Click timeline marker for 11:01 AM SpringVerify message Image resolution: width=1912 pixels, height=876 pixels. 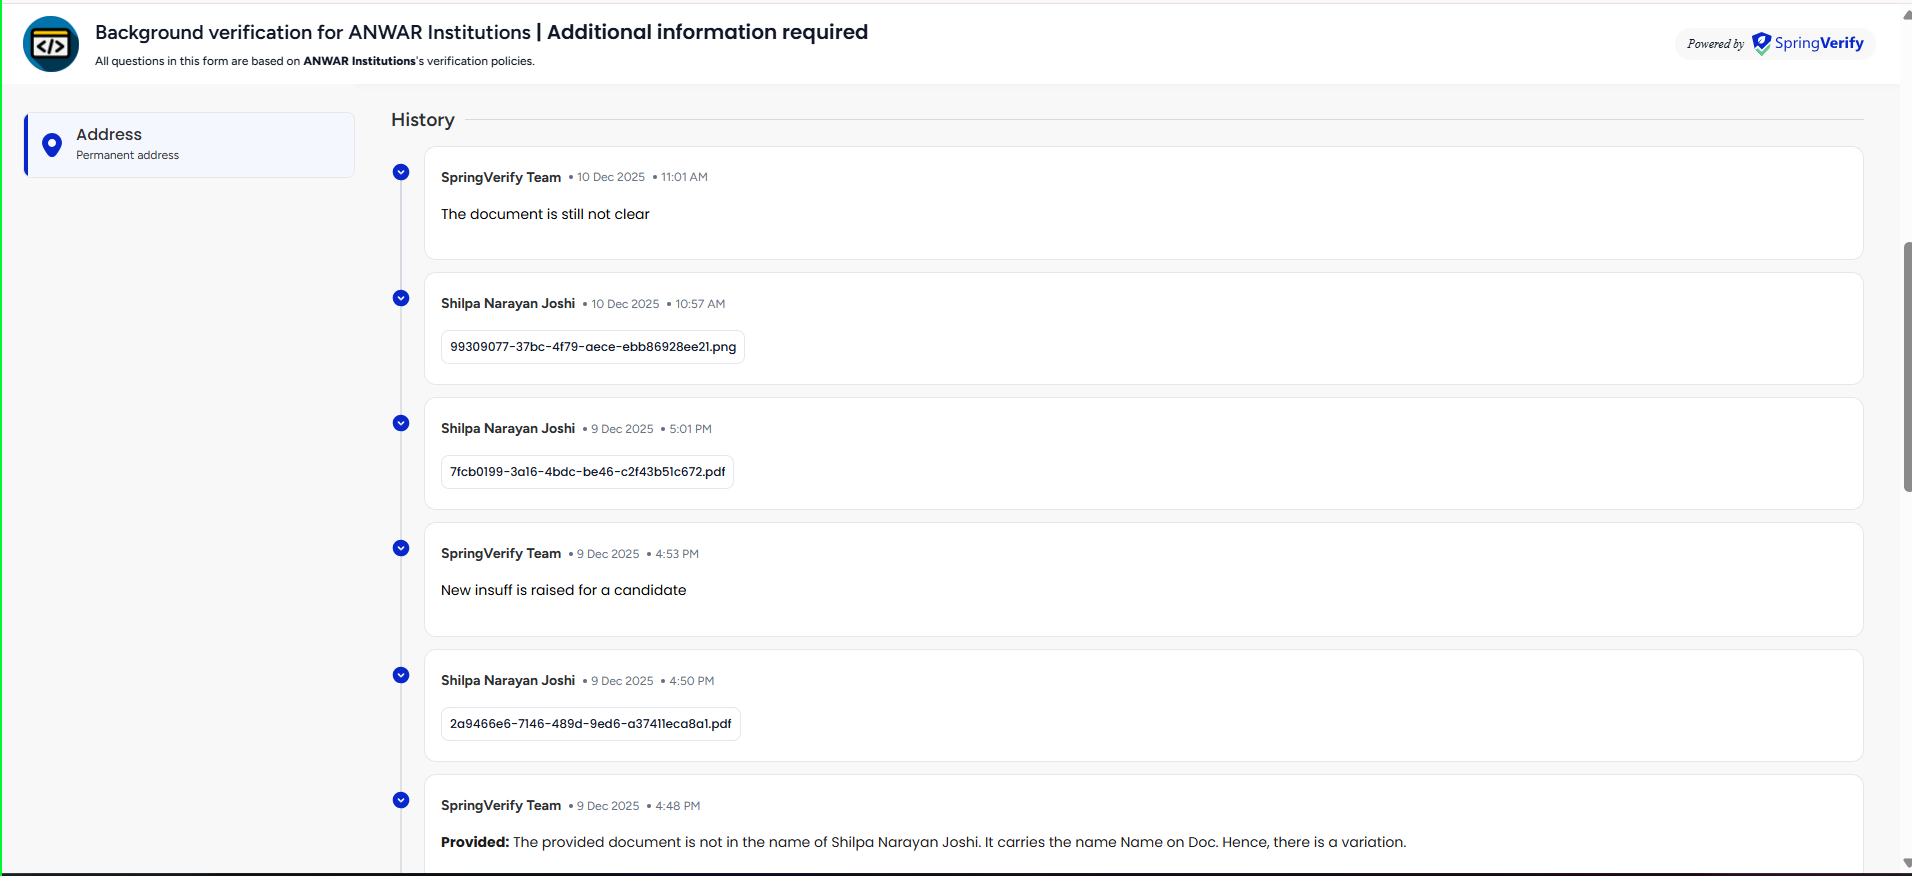(x=401, y=172)
